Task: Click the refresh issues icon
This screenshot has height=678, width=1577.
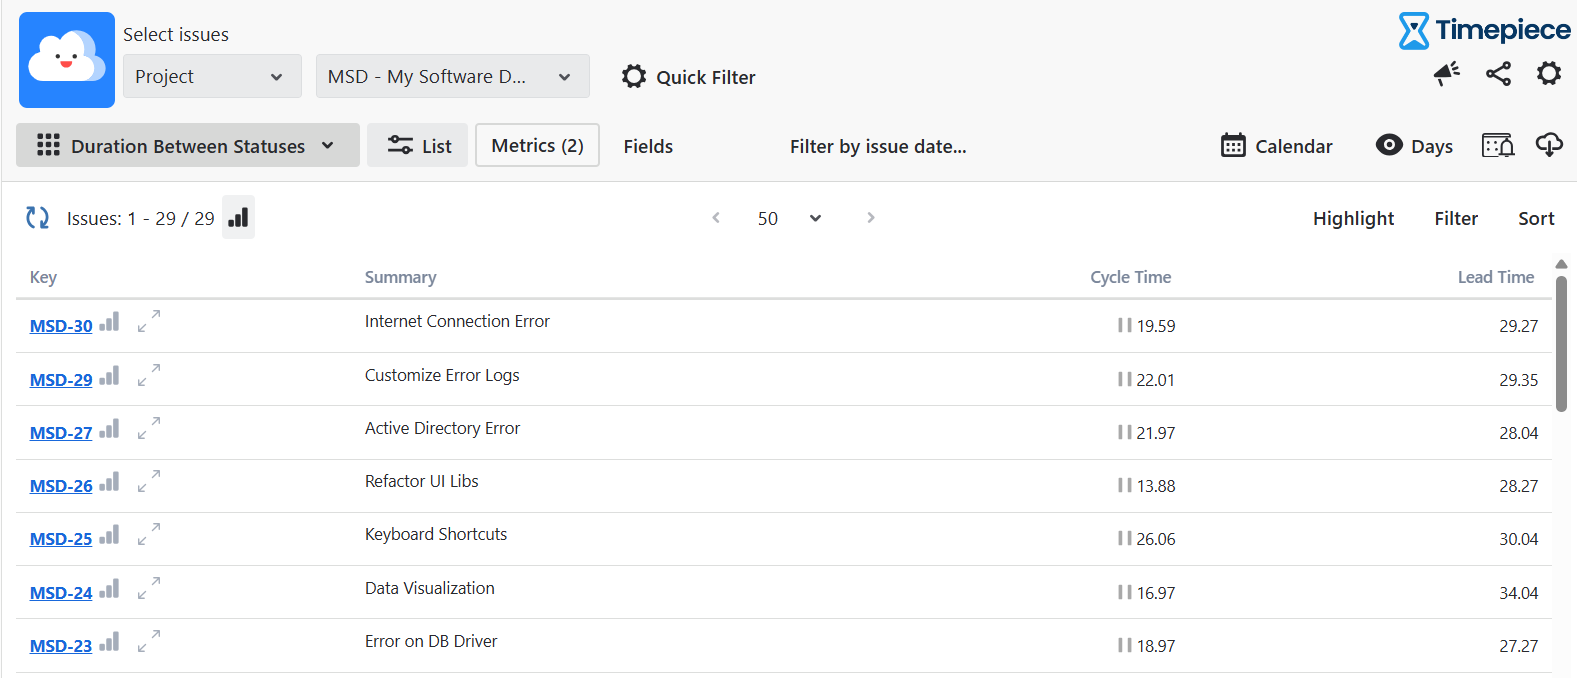Action: coord(38,218)
